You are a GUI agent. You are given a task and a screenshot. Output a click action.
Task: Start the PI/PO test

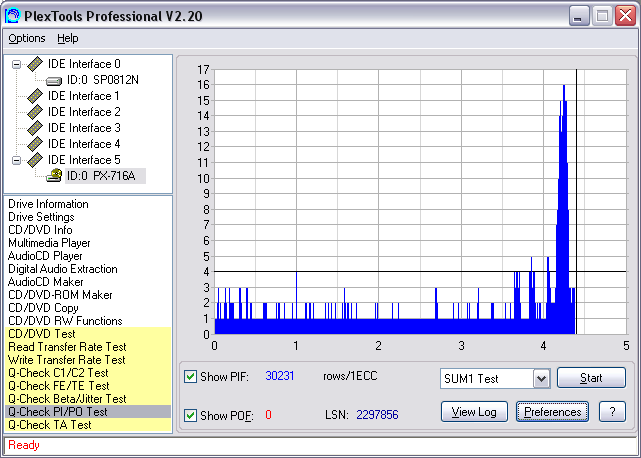pos(591,378)
